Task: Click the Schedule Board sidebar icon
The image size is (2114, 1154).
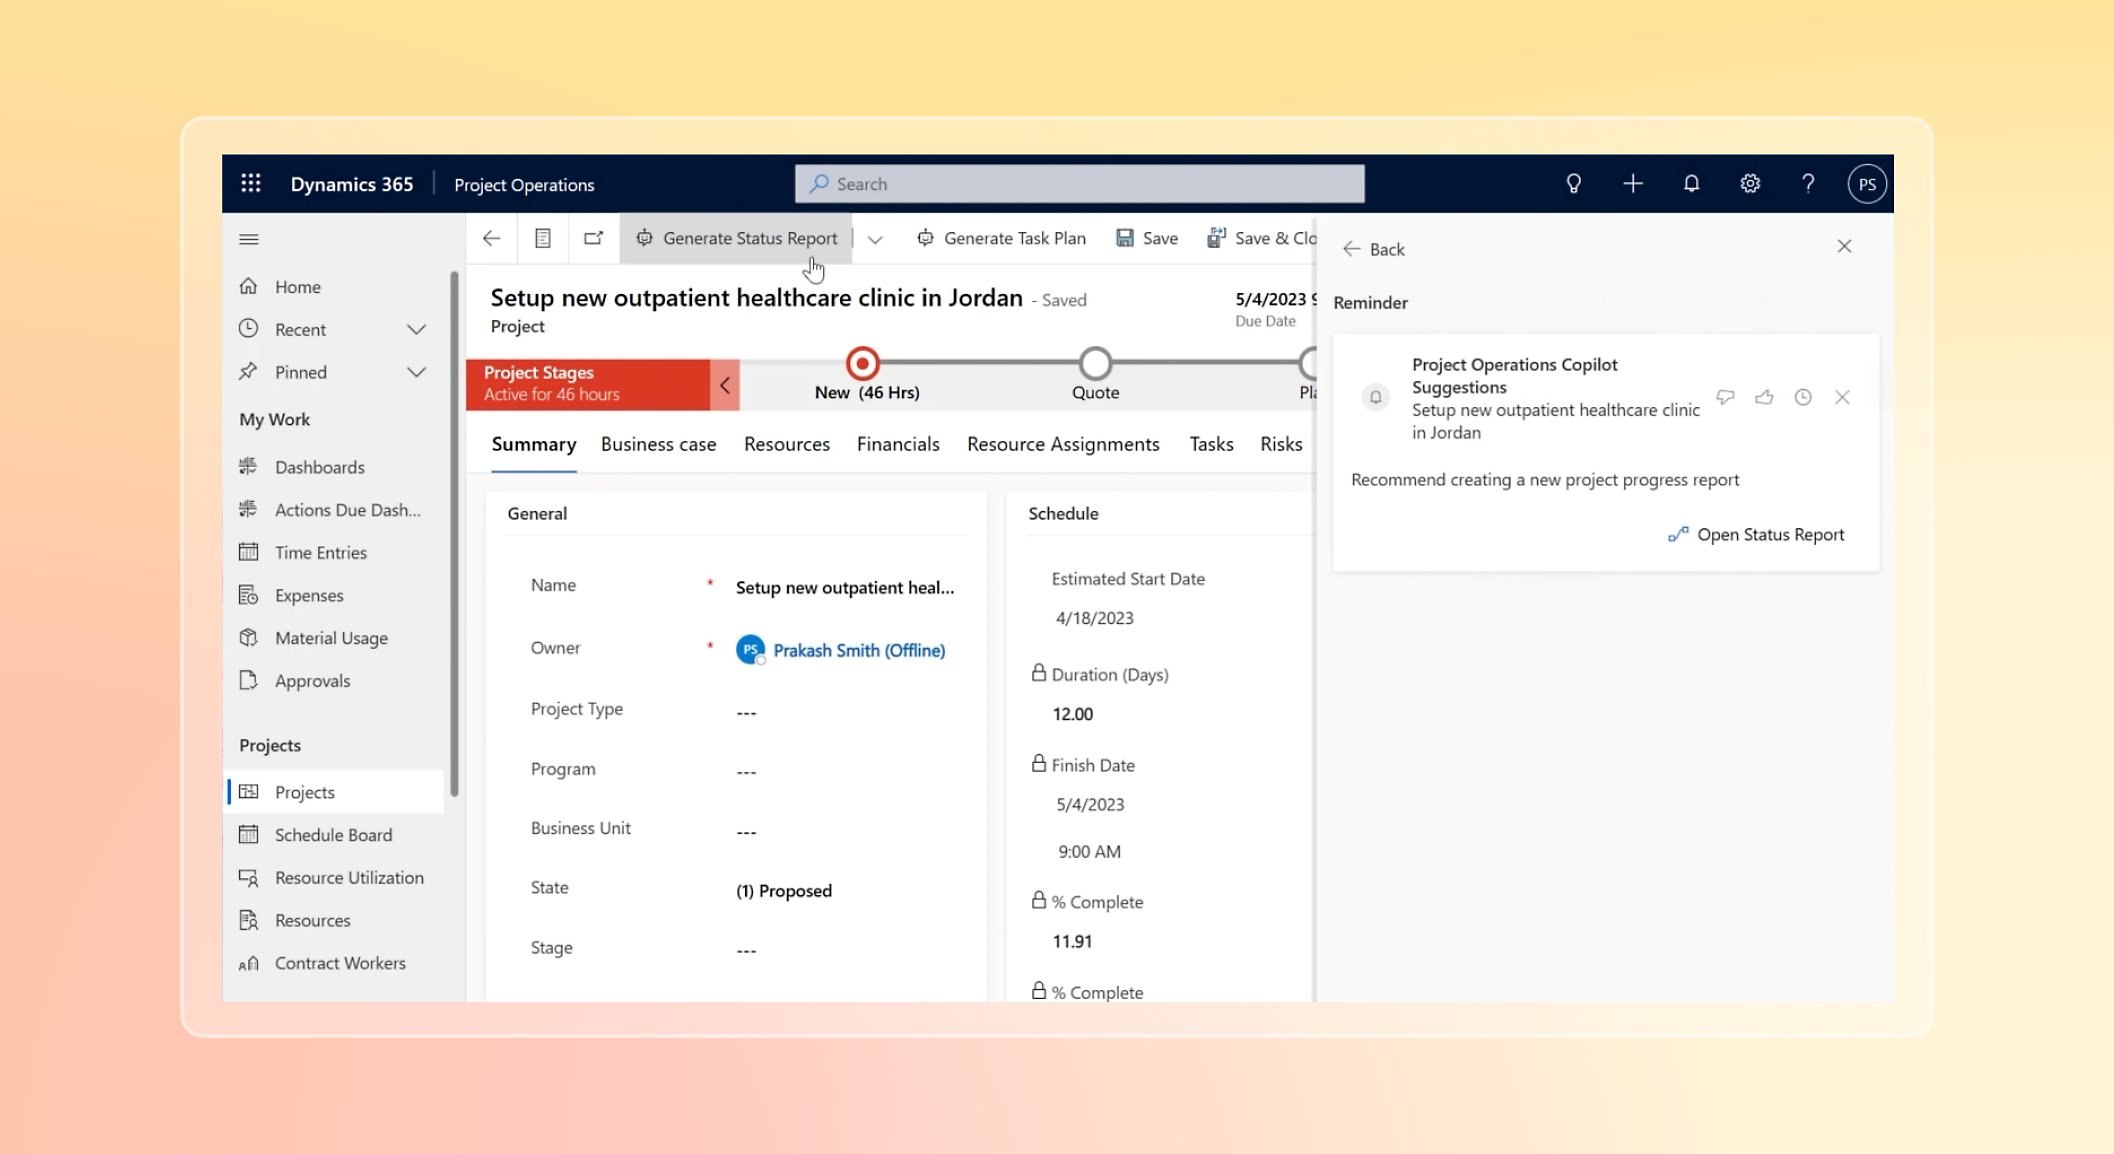Action: point(249,834)
